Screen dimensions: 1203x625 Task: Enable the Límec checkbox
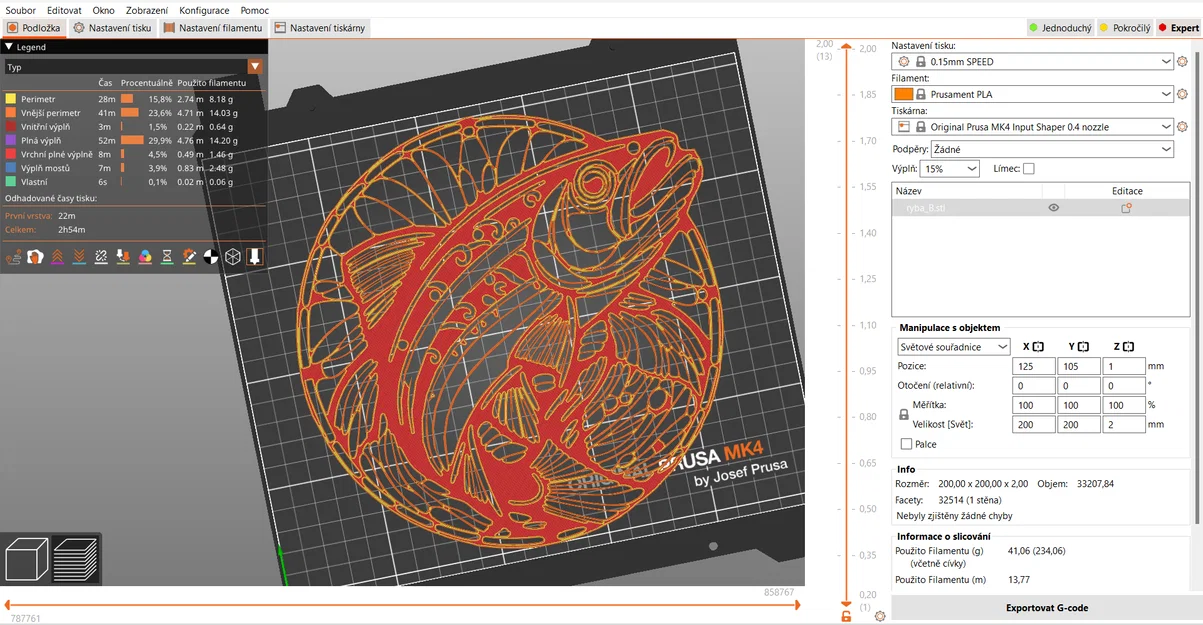[1029, 169]
